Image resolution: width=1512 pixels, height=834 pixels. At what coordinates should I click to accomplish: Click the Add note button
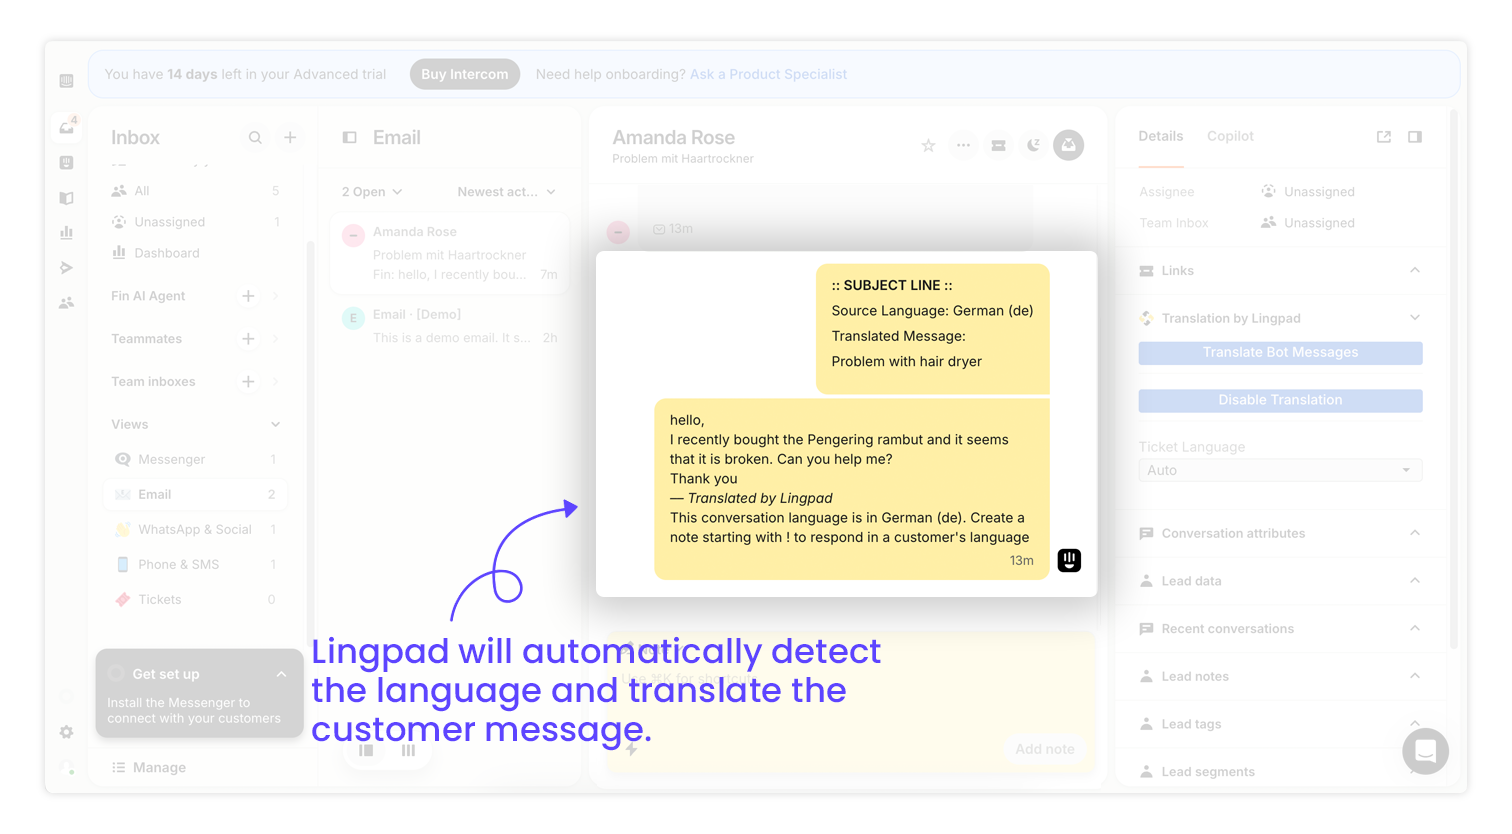click(1044, 749)
